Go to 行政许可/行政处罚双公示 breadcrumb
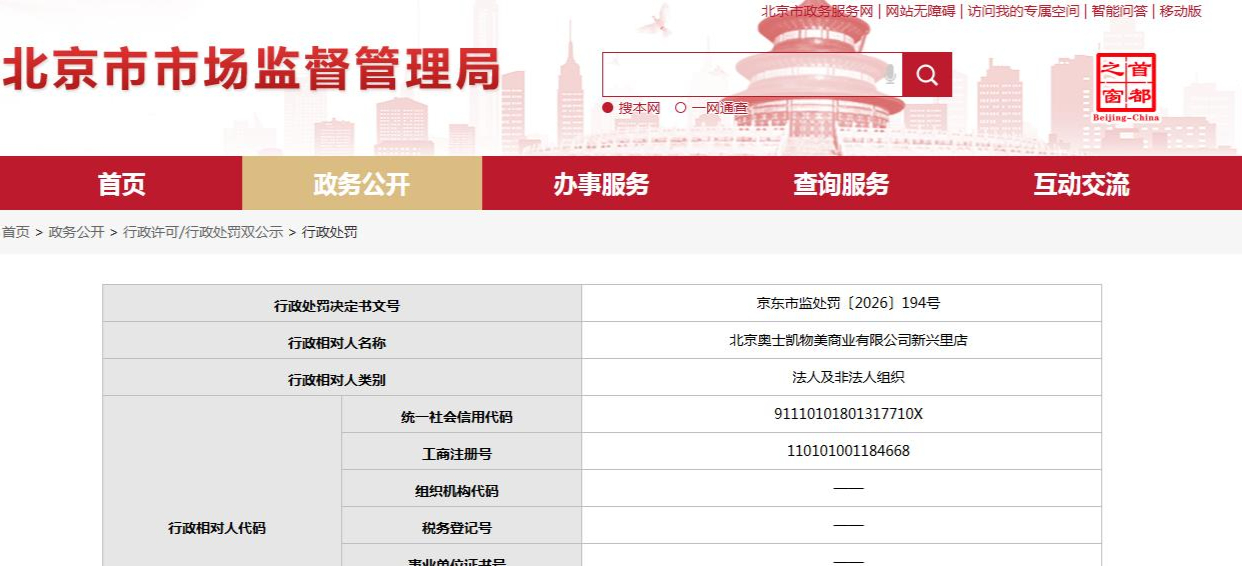Viewport: 1242px width, 566px height. 203,232
